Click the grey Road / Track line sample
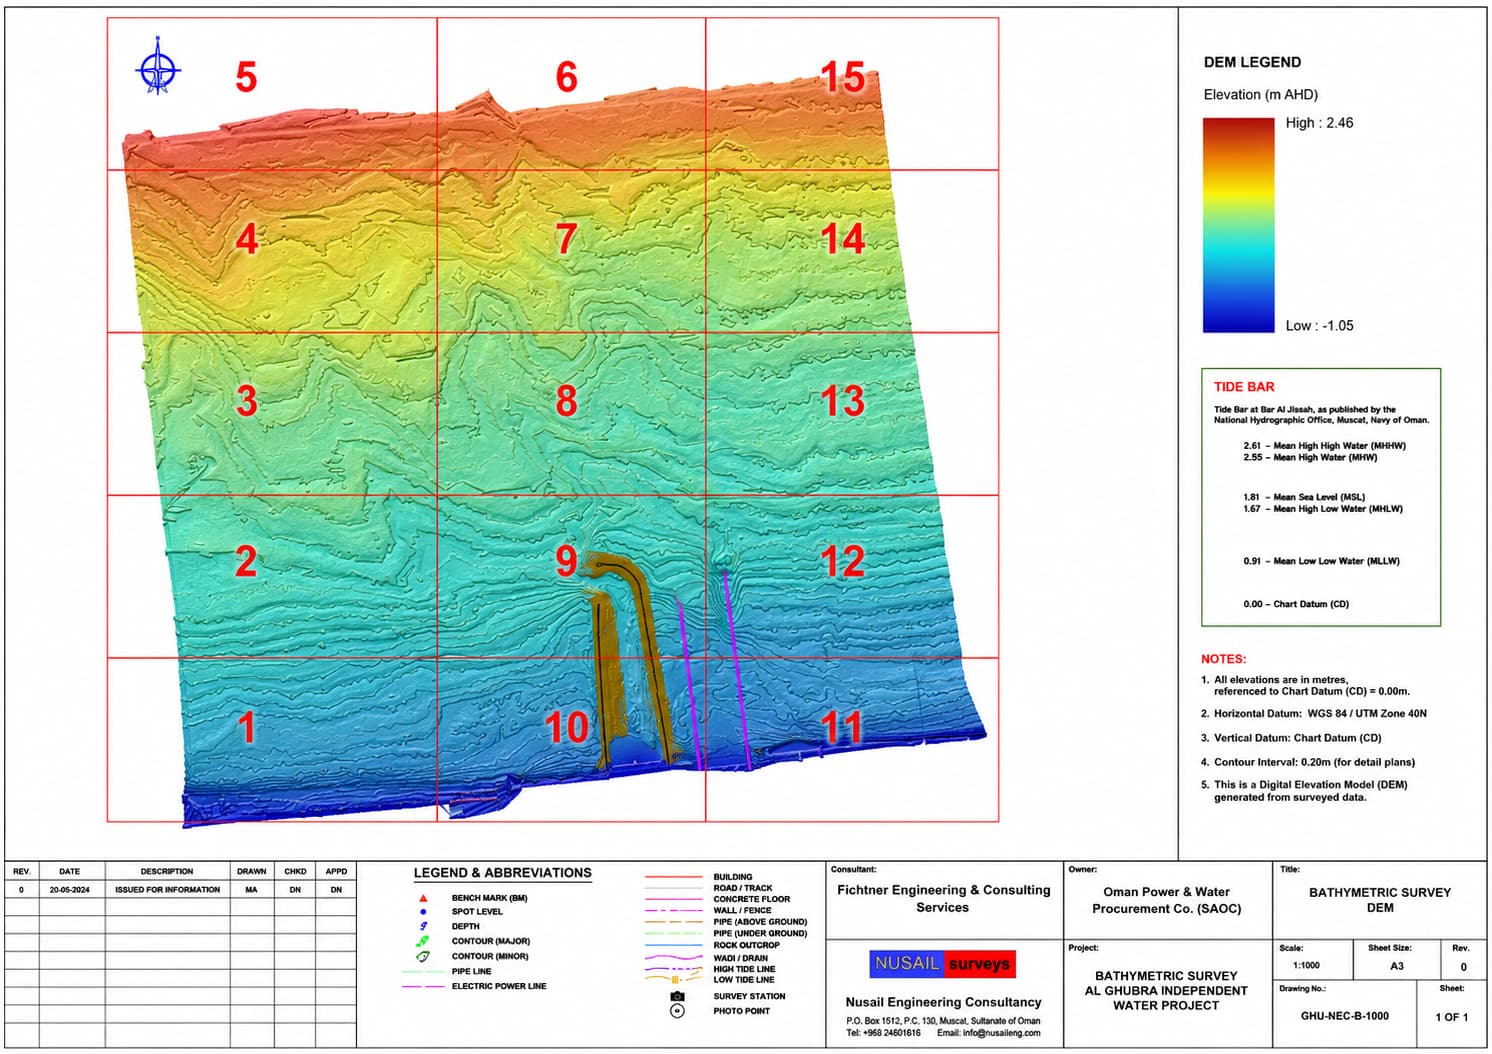This screenshot has width=1492, height=1054. (x=675, y=888)
